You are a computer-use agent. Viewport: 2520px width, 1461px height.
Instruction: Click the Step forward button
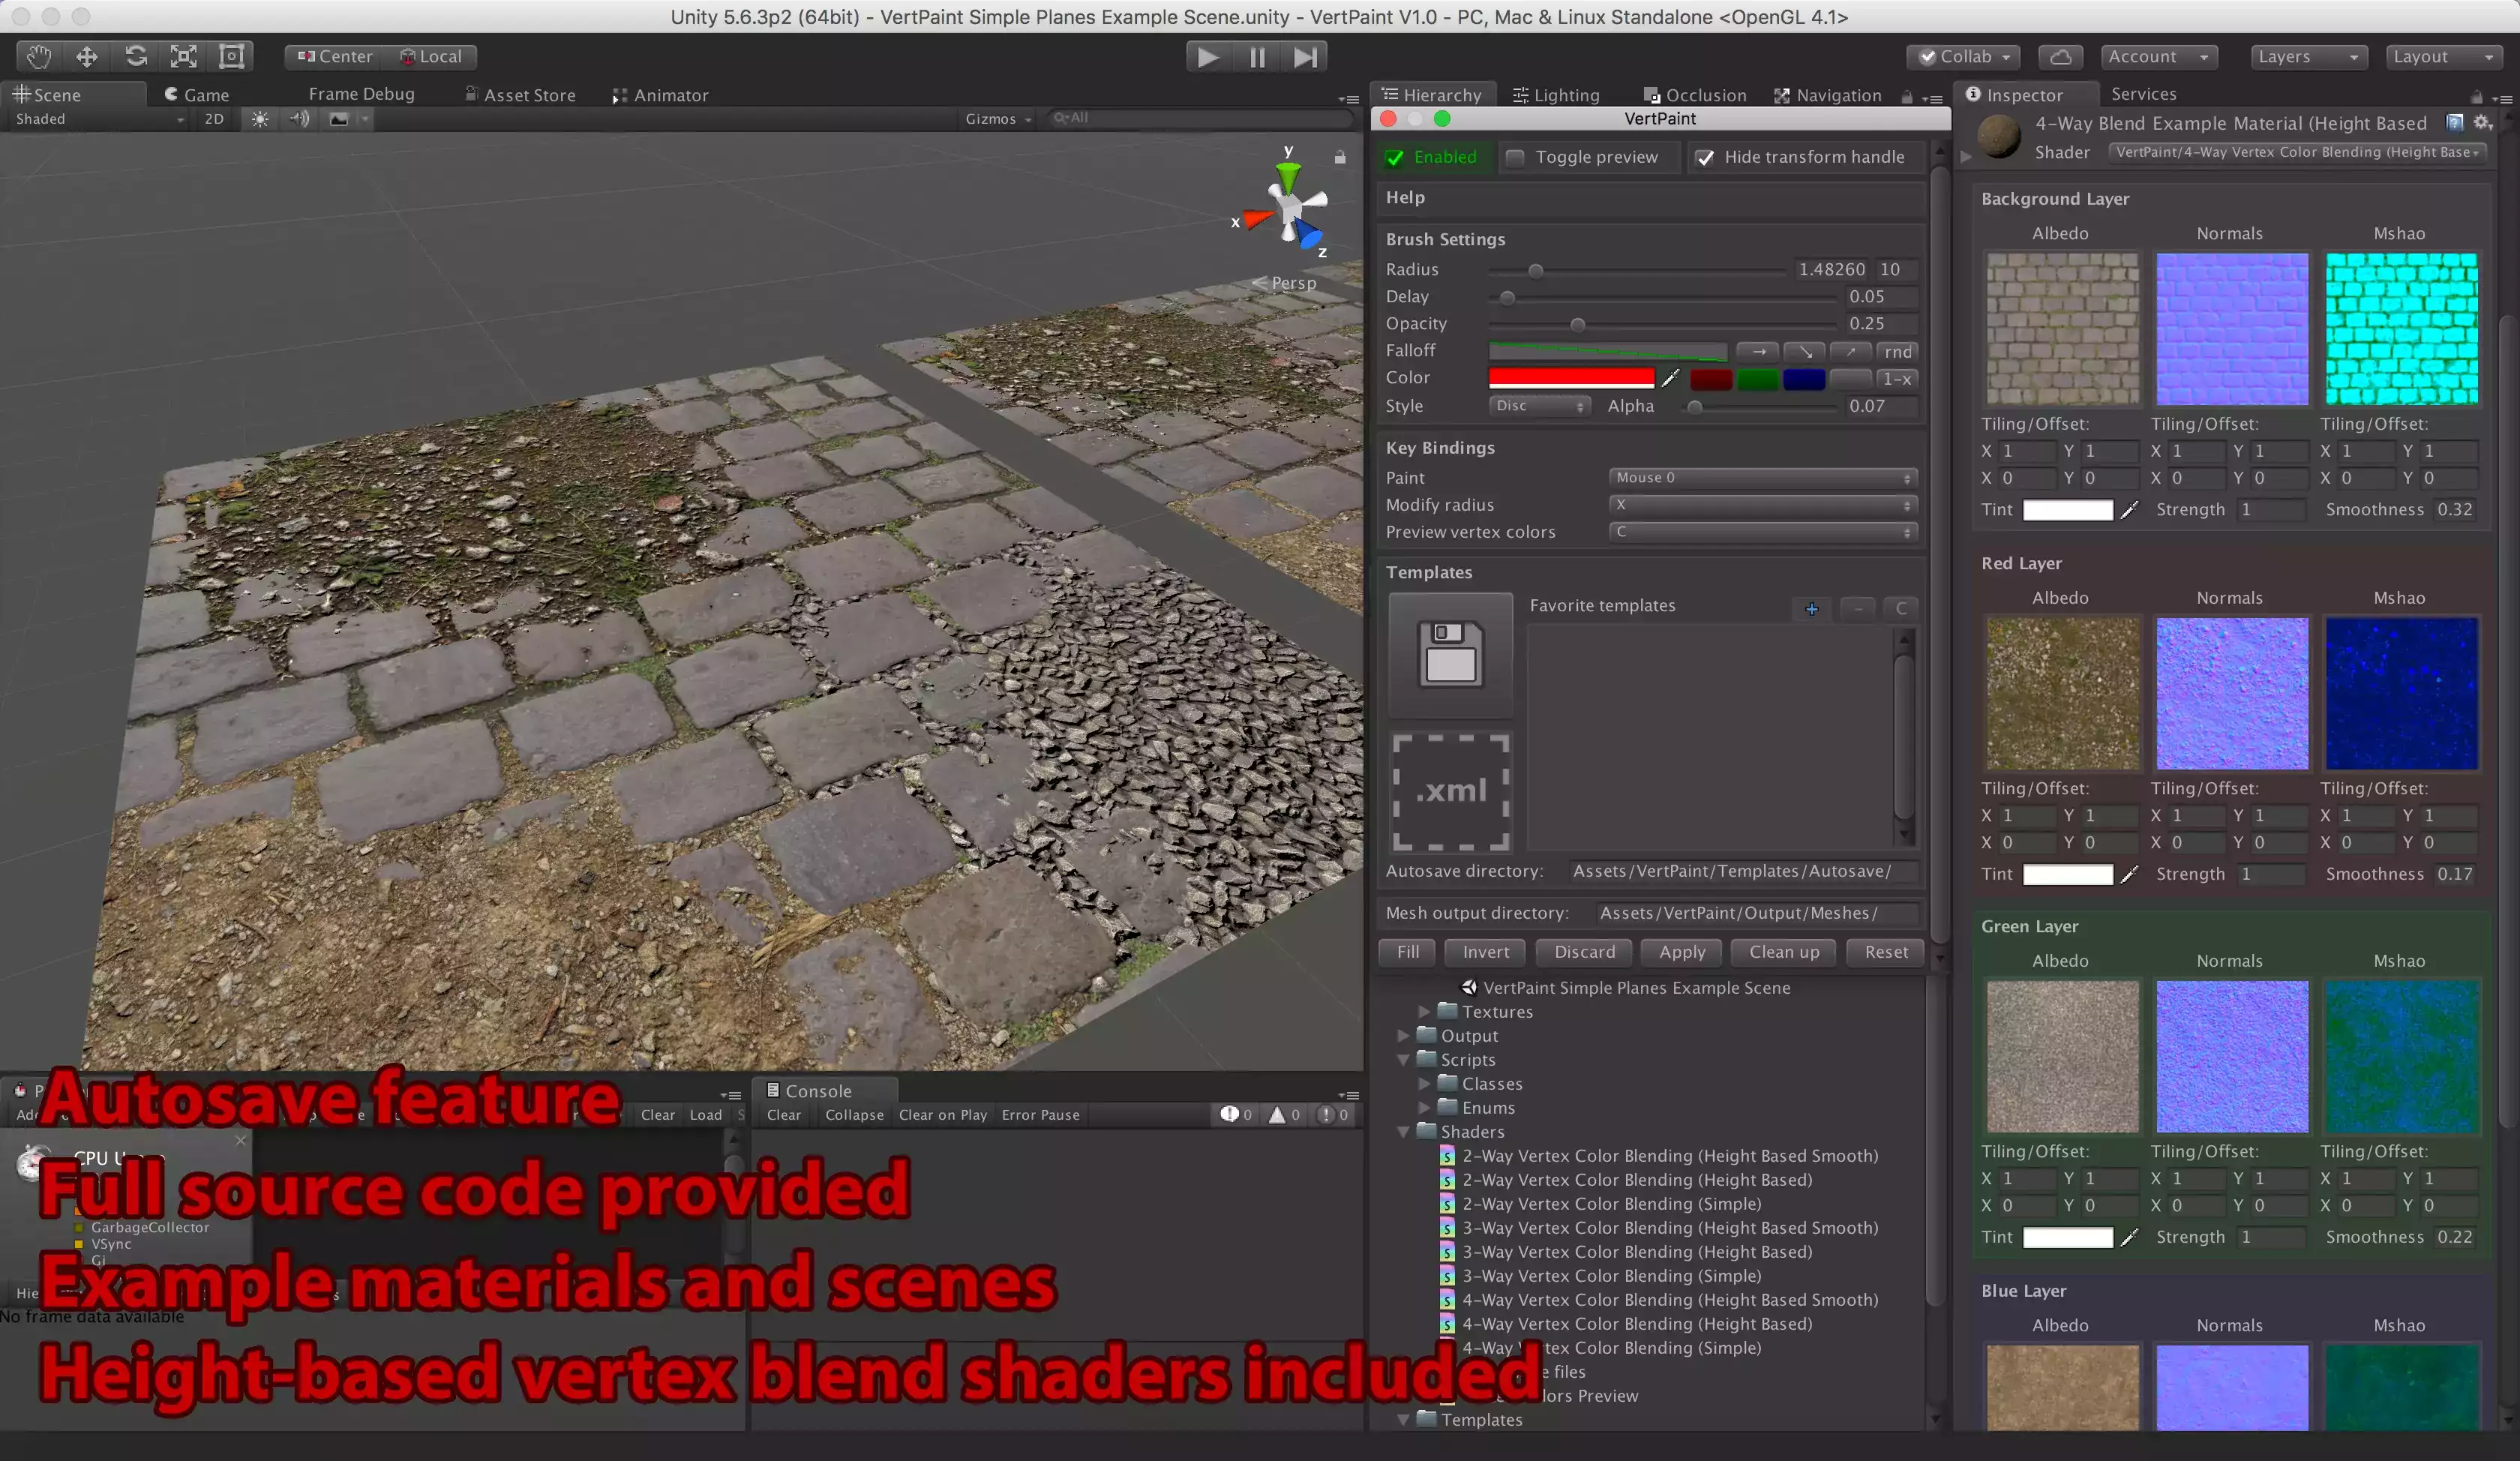click(1304, 57)
